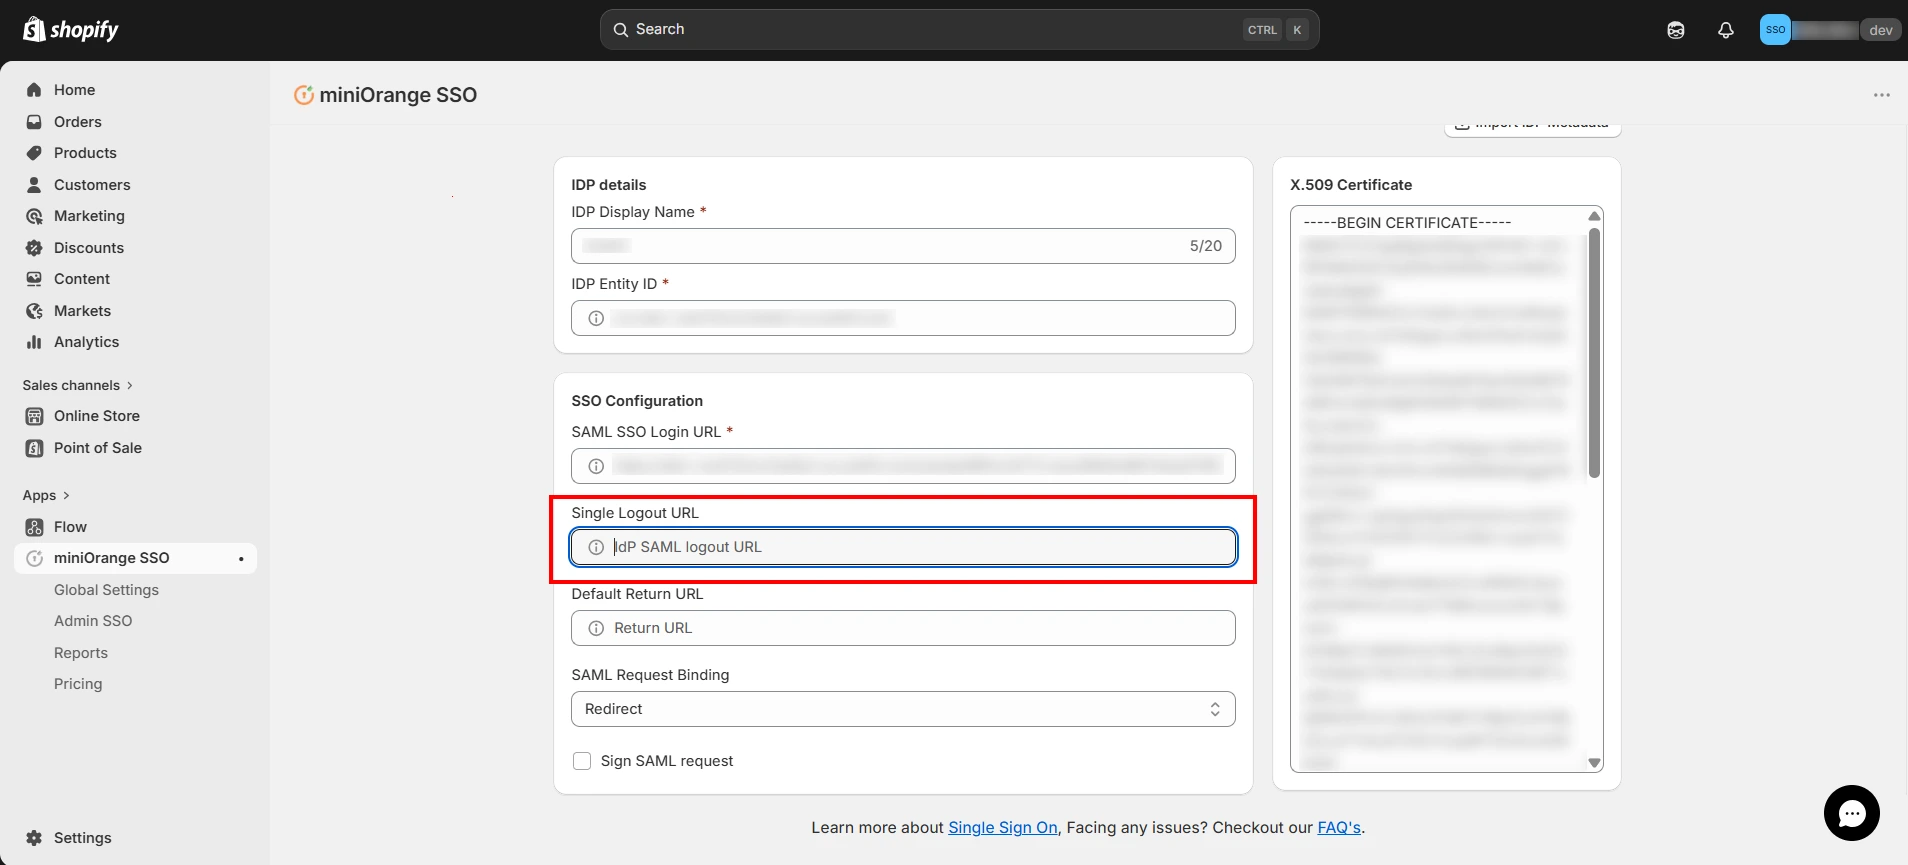Open the dev store account menu
The width and height of the screenshot is (1908, 865).
(1828, 29)
